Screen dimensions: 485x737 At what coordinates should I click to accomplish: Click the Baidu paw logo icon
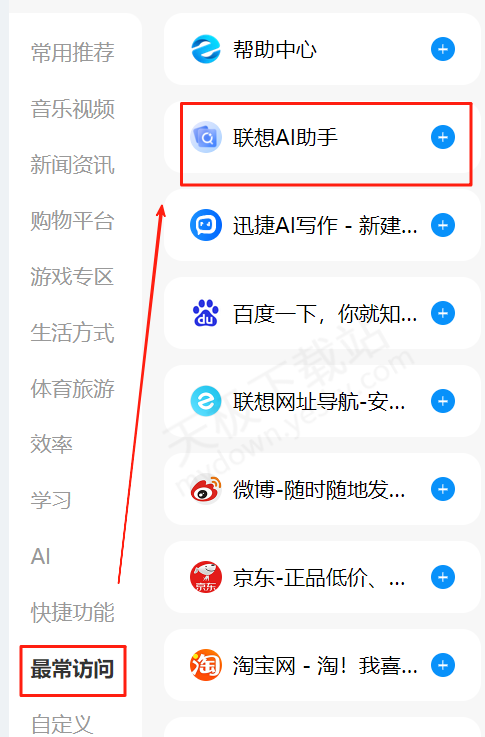click(206, 313)
